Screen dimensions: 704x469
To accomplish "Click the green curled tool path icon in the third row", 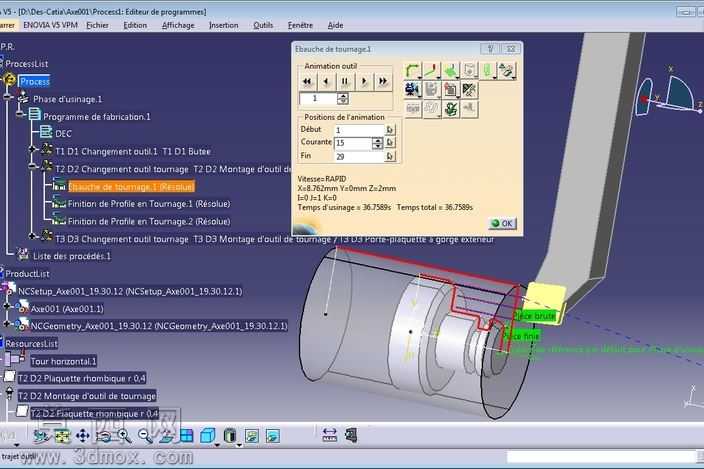I will tap(450, 109).
